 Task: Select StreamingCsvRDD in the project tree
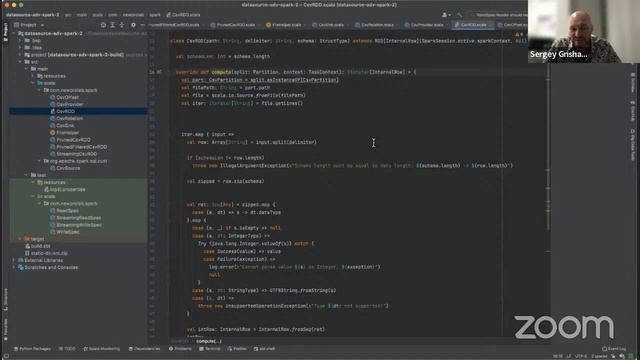click(76, 154)
